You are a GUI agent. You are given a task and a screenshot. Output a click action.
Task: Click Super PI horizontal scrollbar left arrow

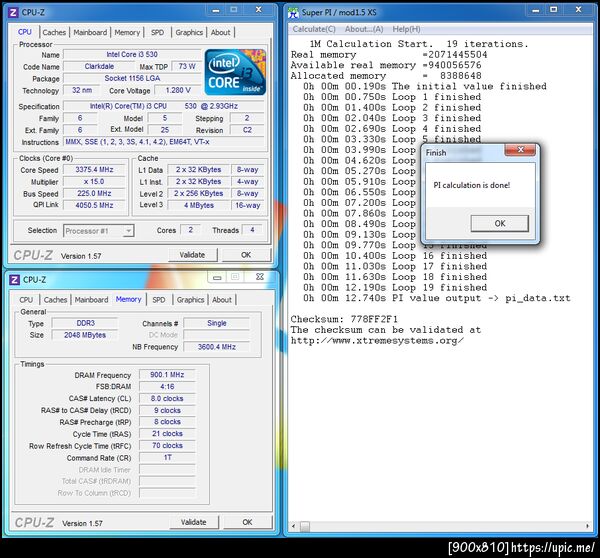[x=293, y=526]
